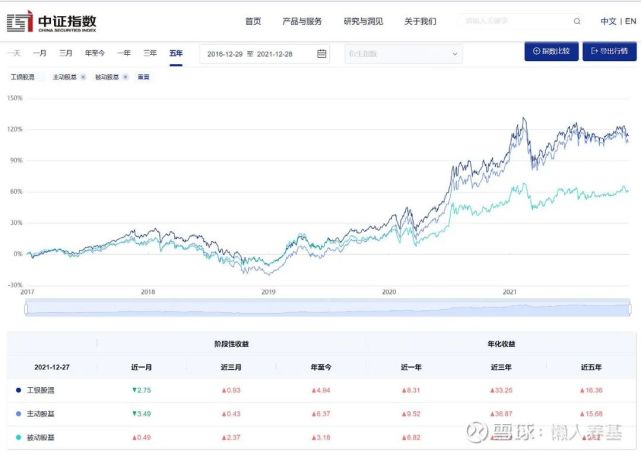This screenshot has width=641, height=452.
Task: Click the 近三月 column header
Action: (231, 367)
